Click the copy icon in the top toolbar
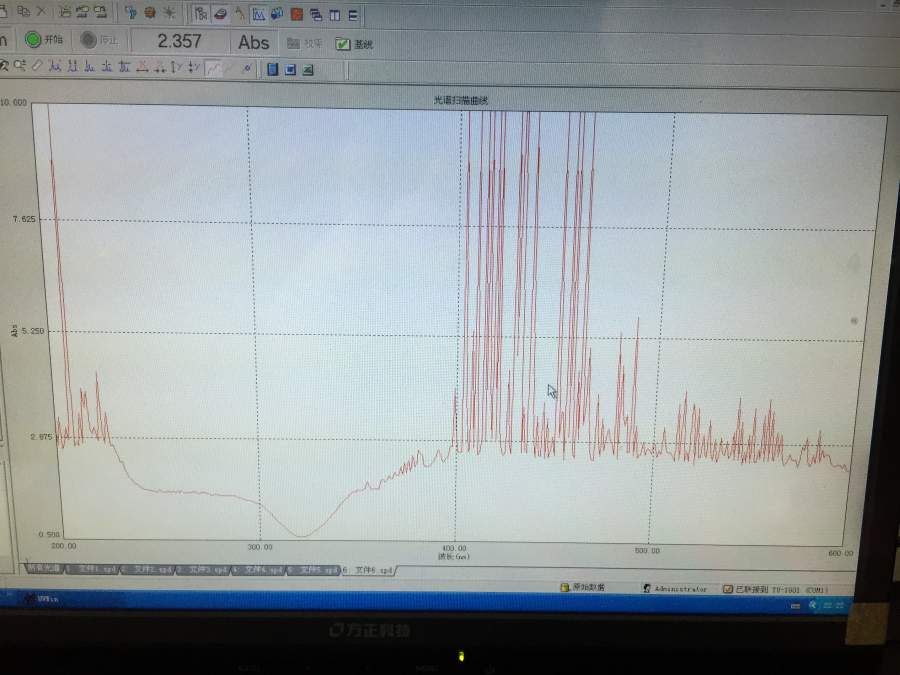This screenshot has width=900, height=675. pos(24,11)
